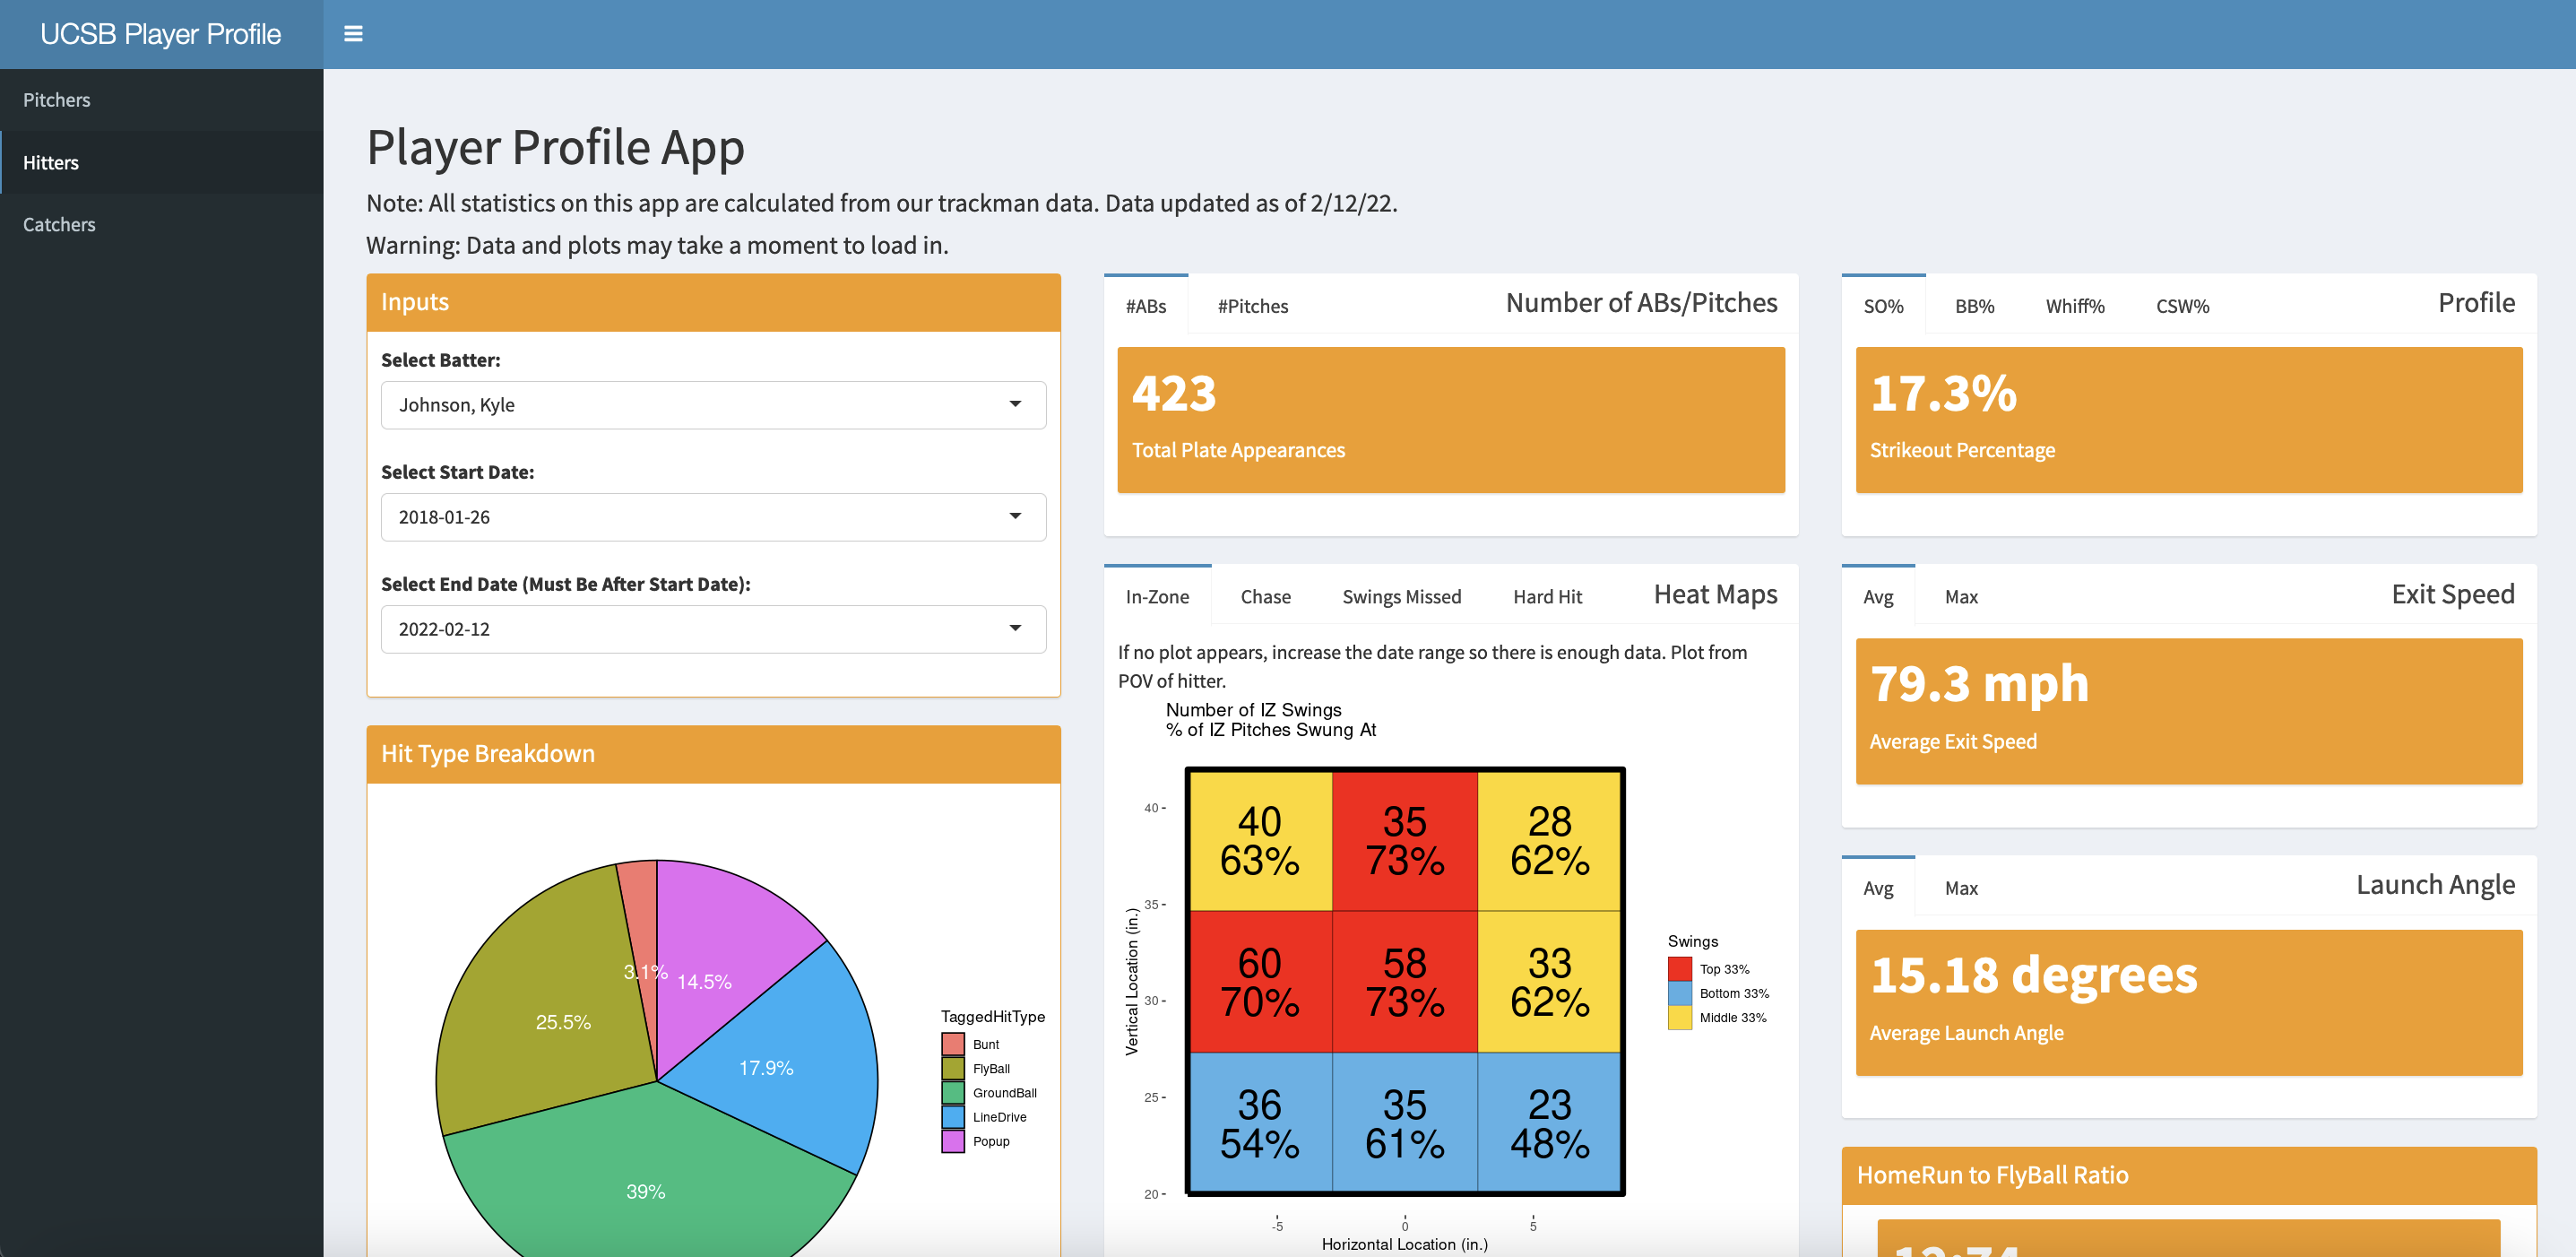2576x1257 pixels.
Task: Expand the Select End Date dropdown
Action: (712, 629)
